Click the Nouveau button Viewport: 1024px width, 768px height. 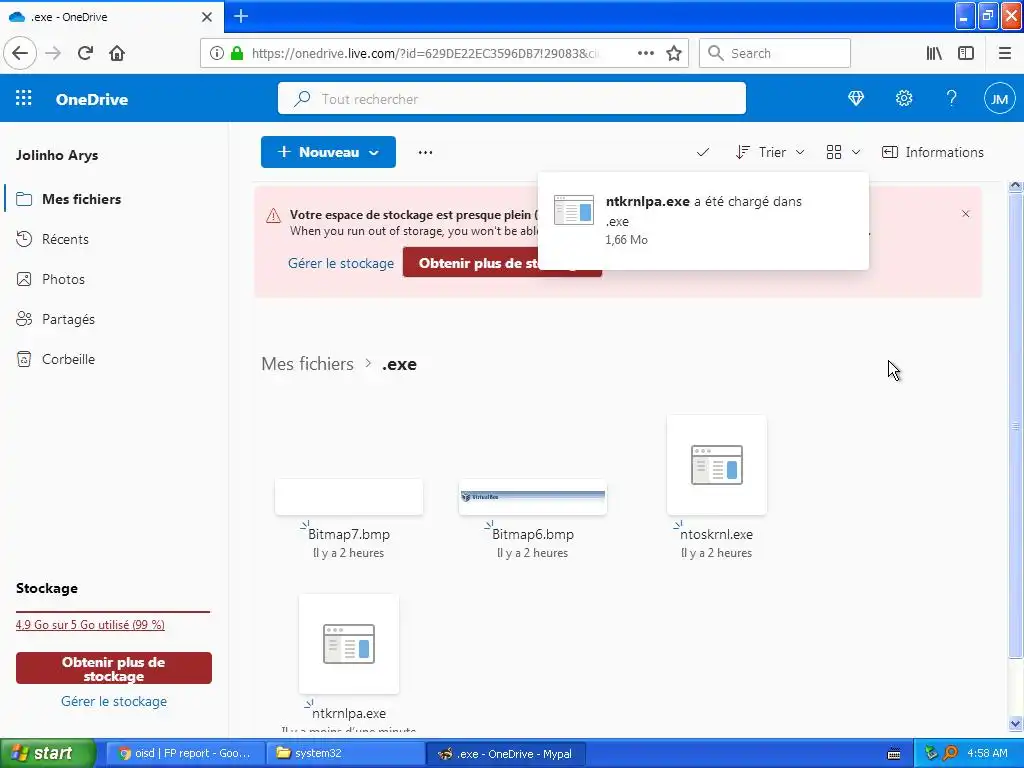coord(328,152)
